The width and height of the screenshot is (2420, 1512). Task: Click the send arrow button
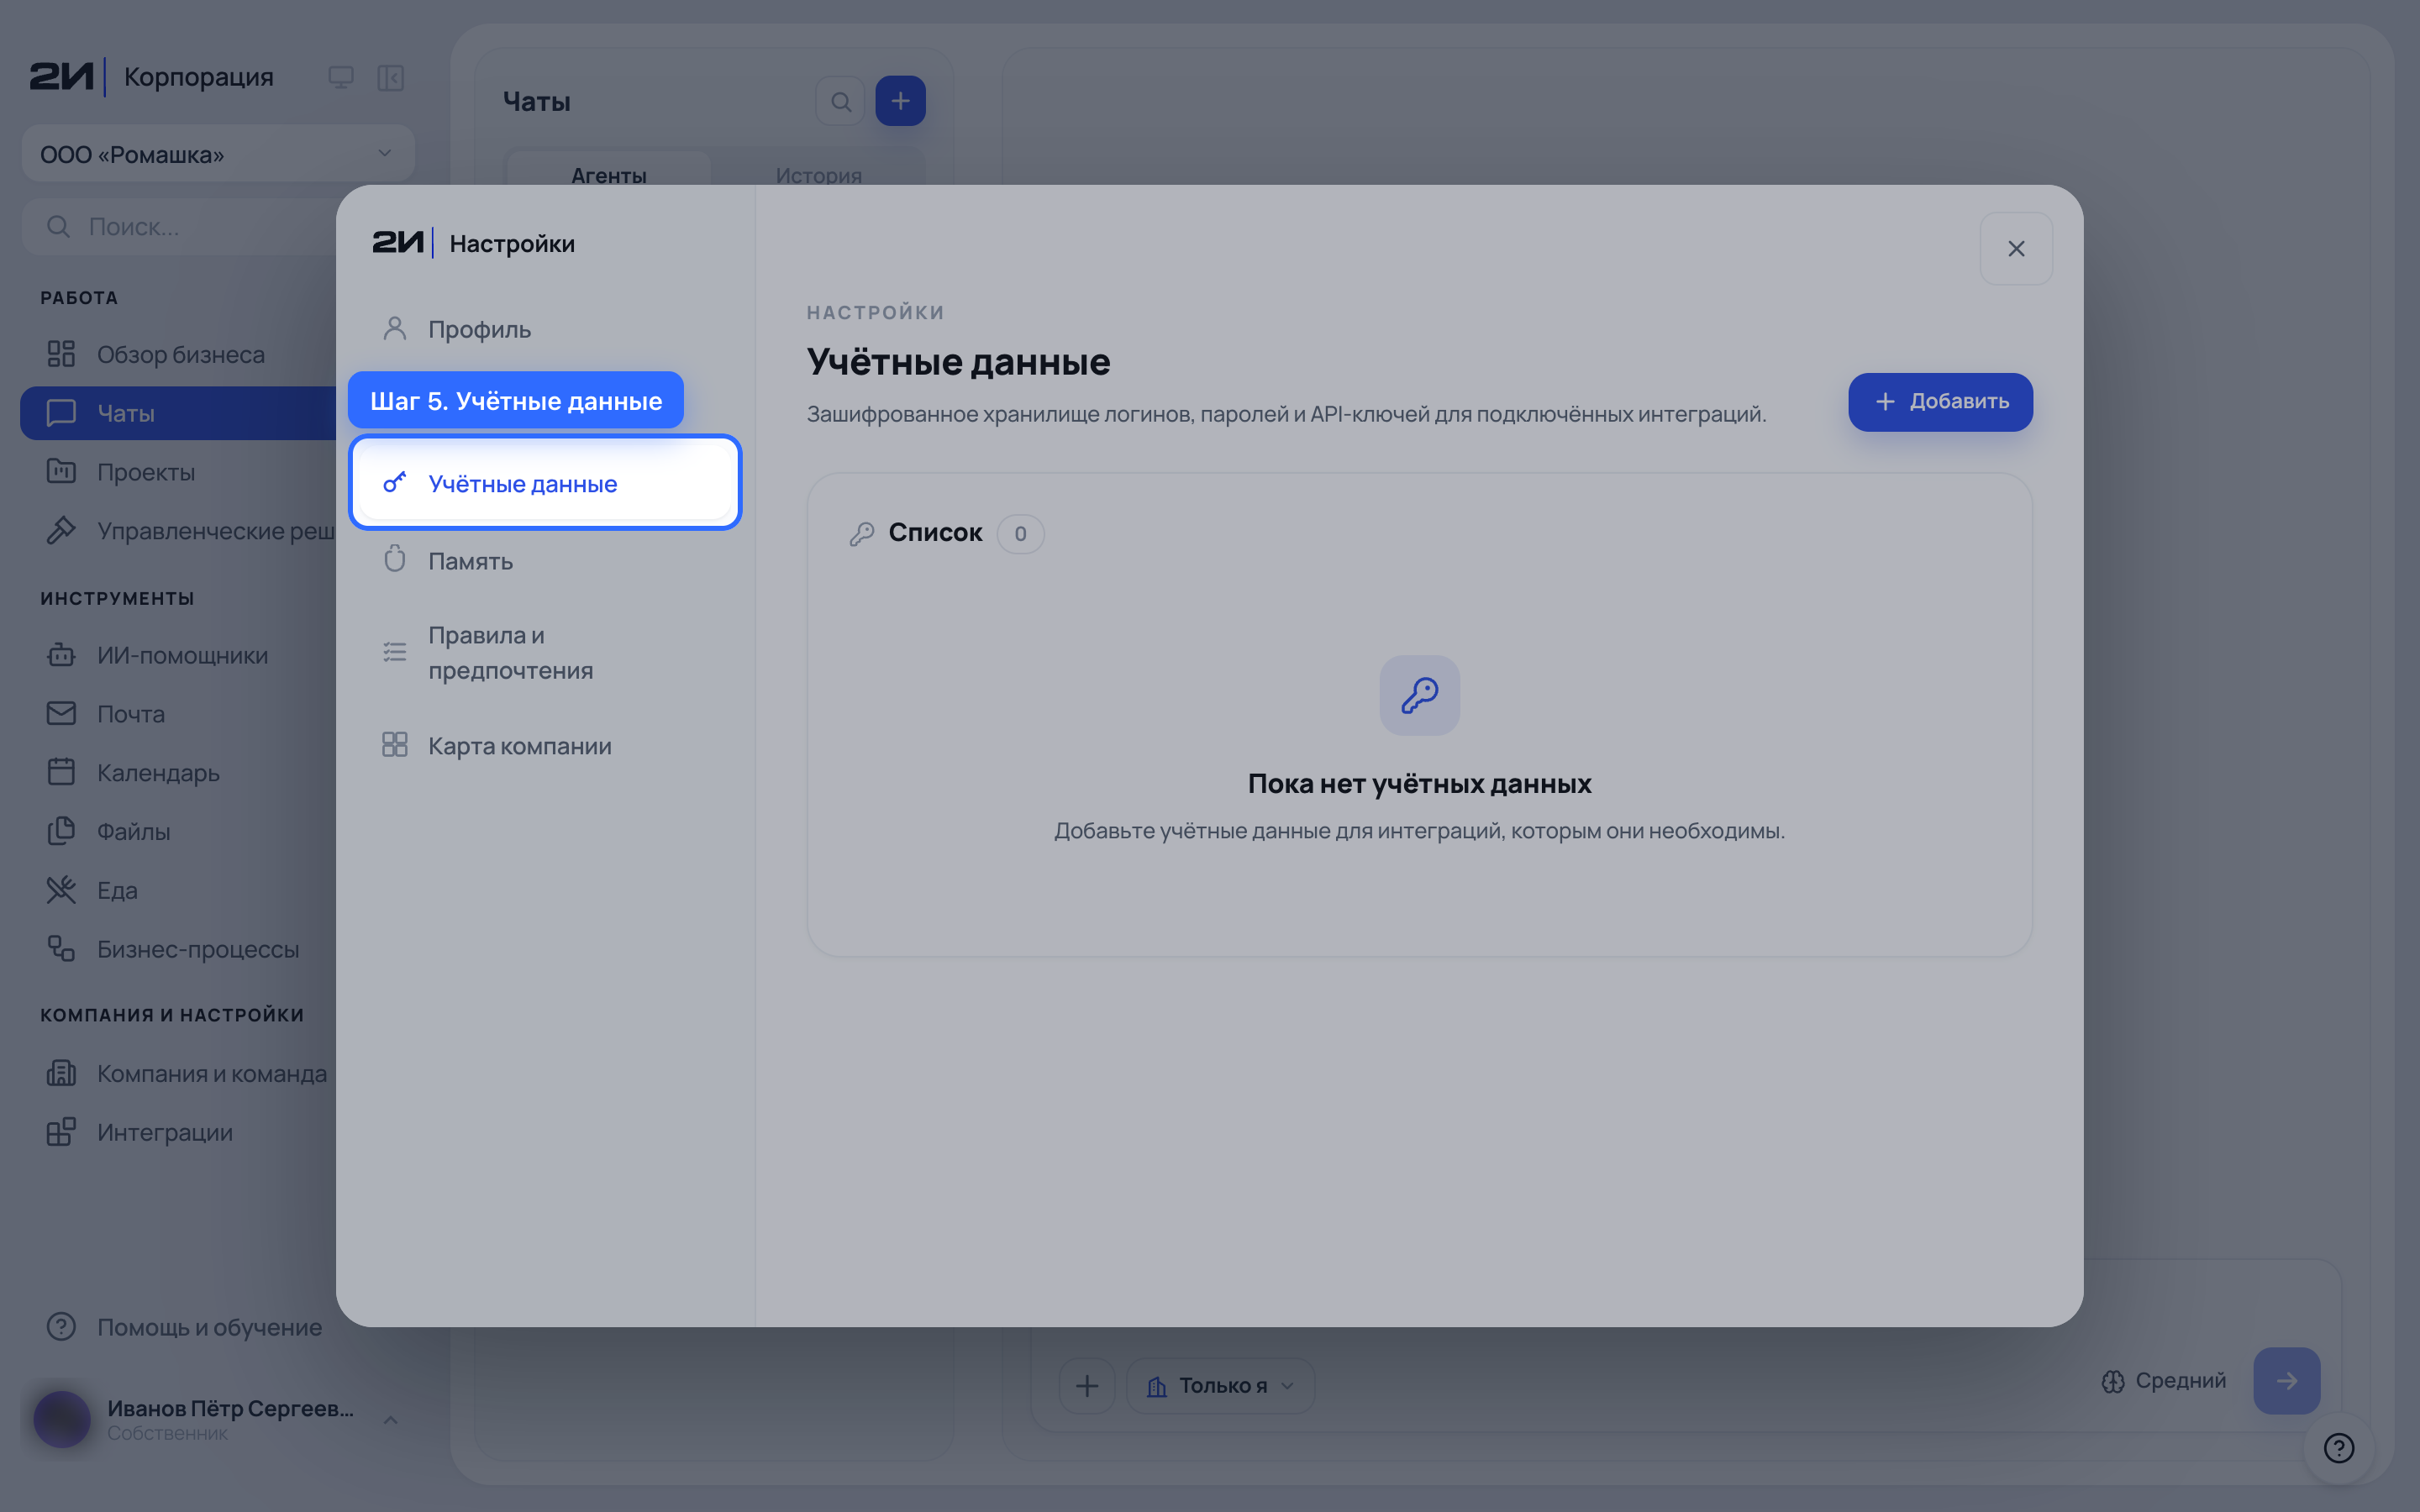pyautogui.click(x=2286, y=1381)
